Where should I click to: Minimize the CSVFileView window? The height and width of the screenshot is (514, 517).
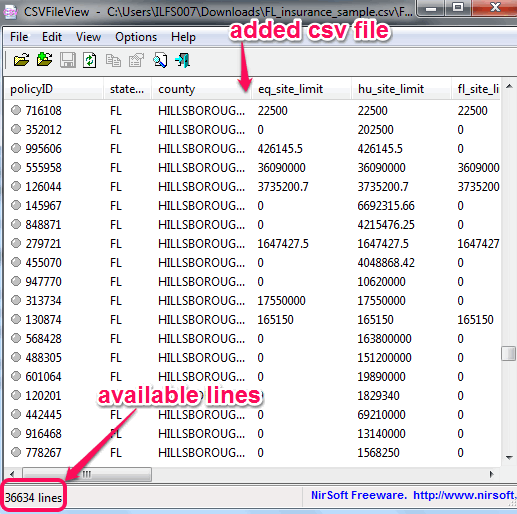tap(431, 8)
